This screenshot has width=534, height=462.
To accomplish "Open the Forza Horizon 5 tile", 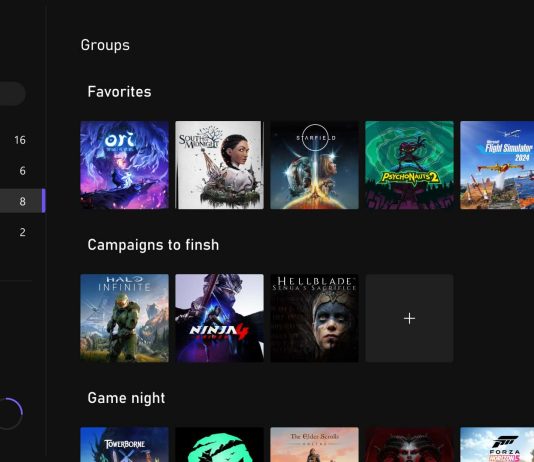I will point(497,445).
